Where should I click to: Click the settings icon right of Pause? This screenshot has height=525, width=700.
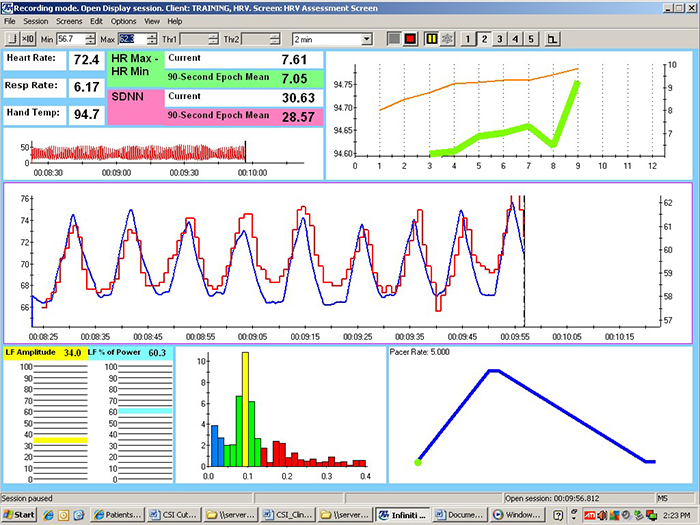(x=449, y=39)
